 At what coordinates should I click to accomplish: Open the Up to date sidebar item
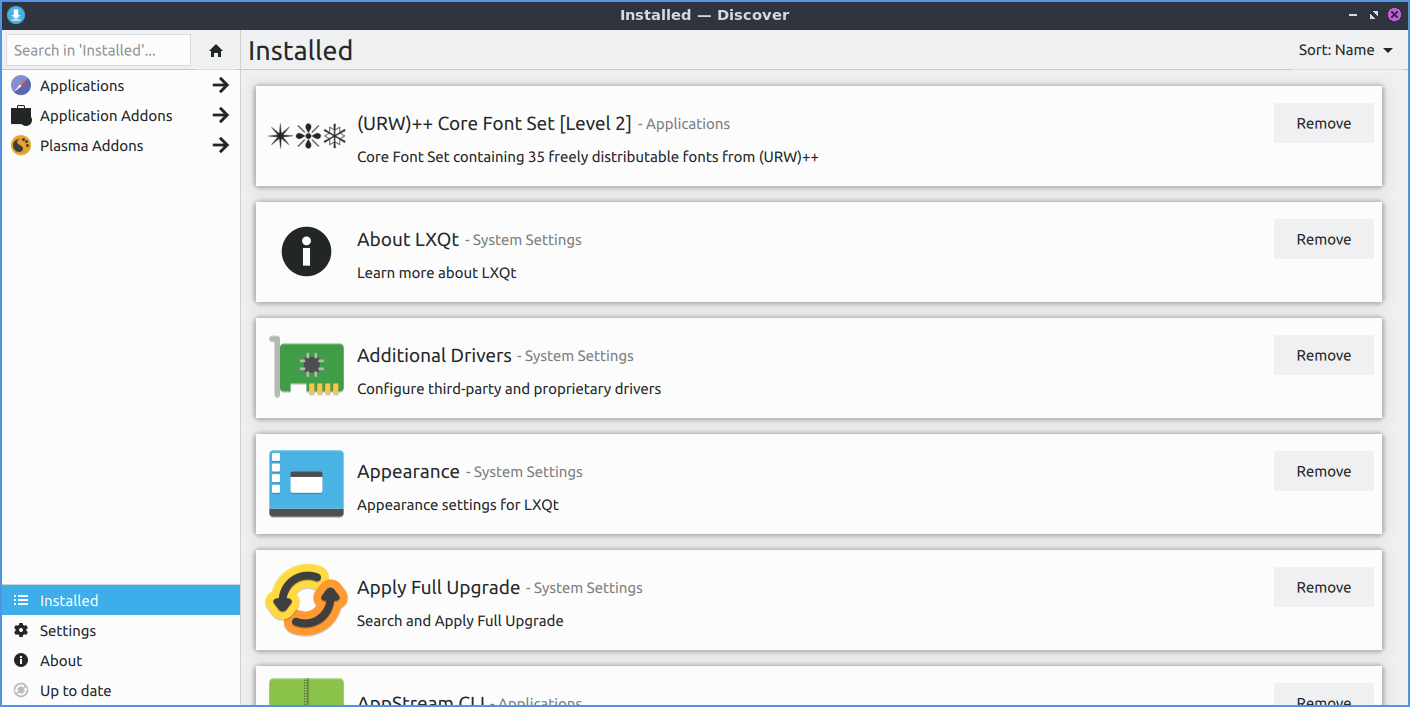click(x=75, y=691)
